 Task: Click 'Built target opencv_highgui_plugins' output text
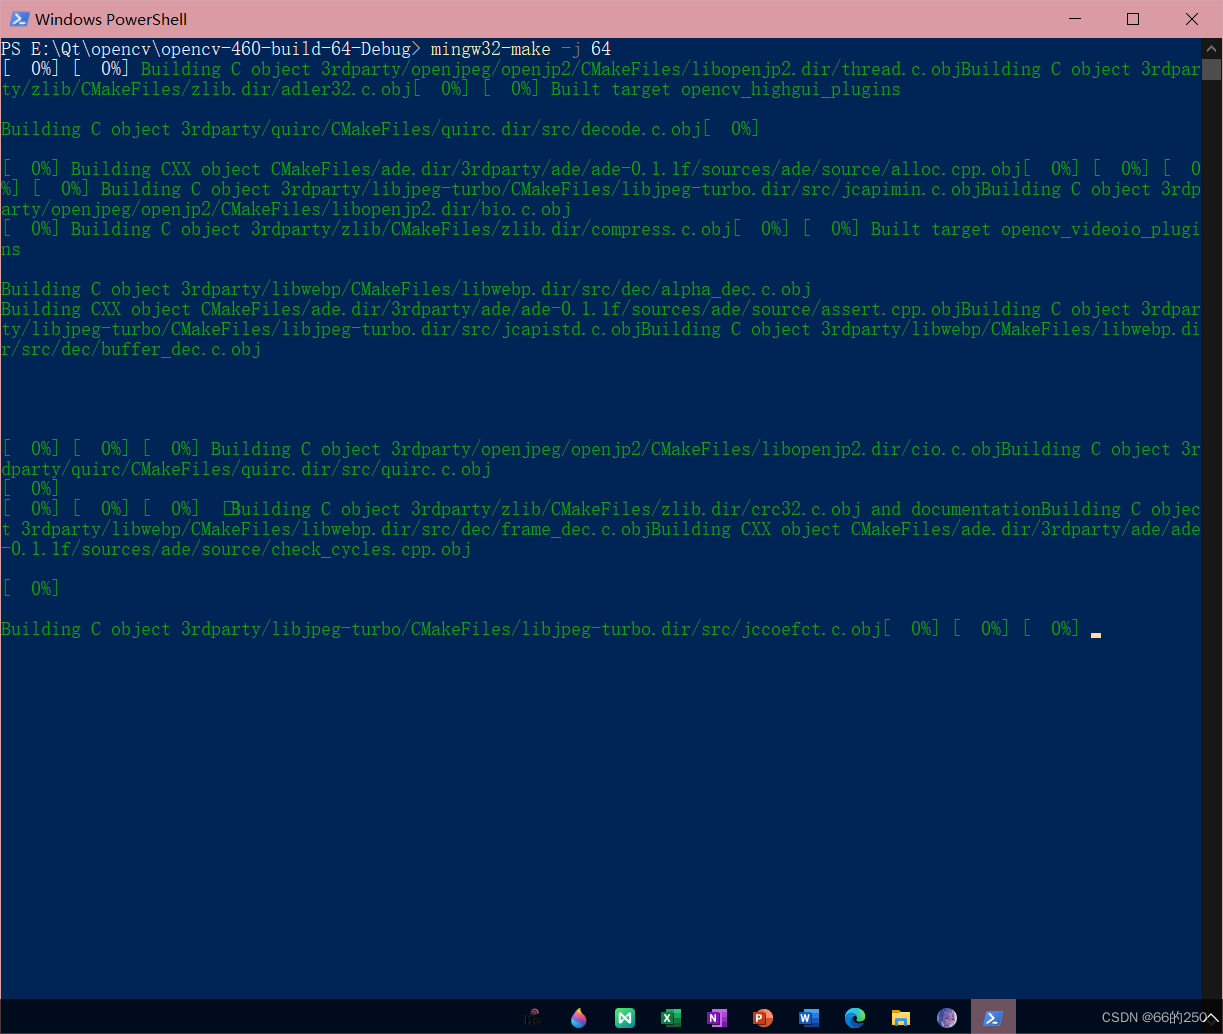click(725, 89)
